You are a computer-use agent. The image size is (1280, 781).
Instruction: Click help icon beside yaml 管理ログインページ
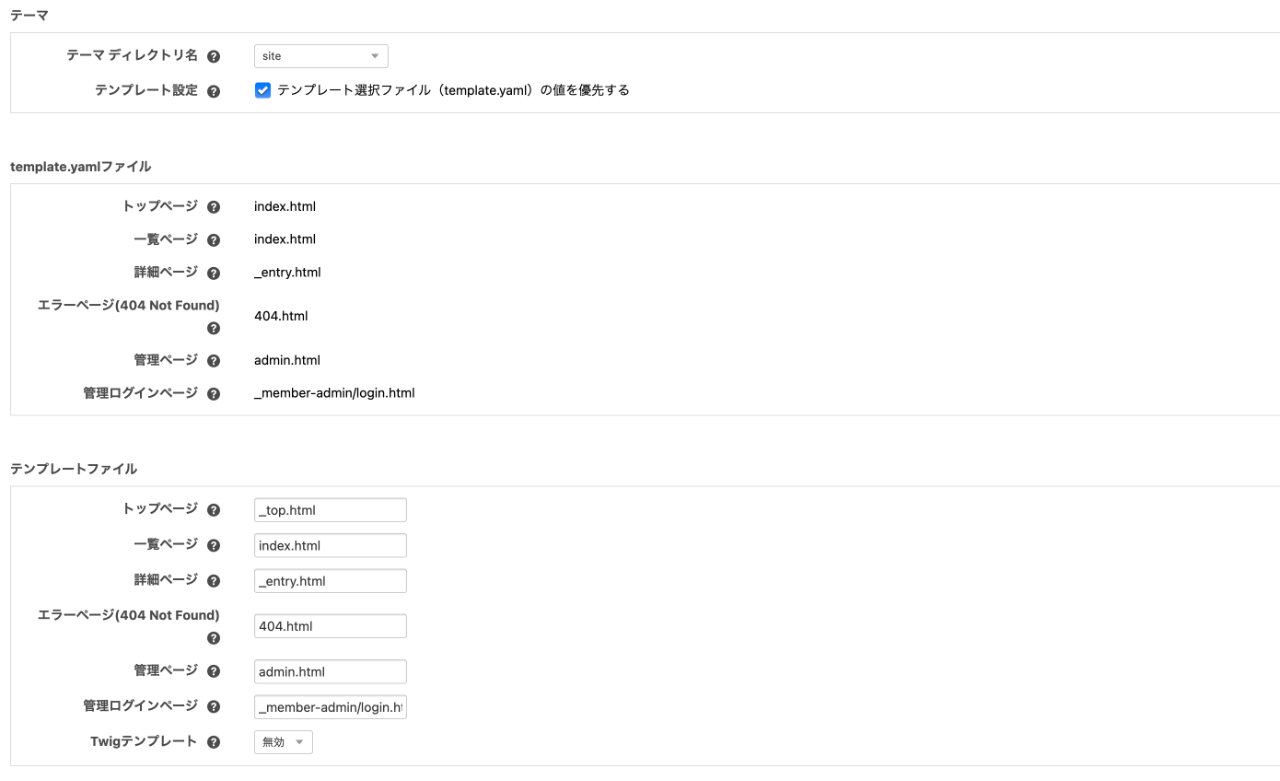[x=213, y=394]
